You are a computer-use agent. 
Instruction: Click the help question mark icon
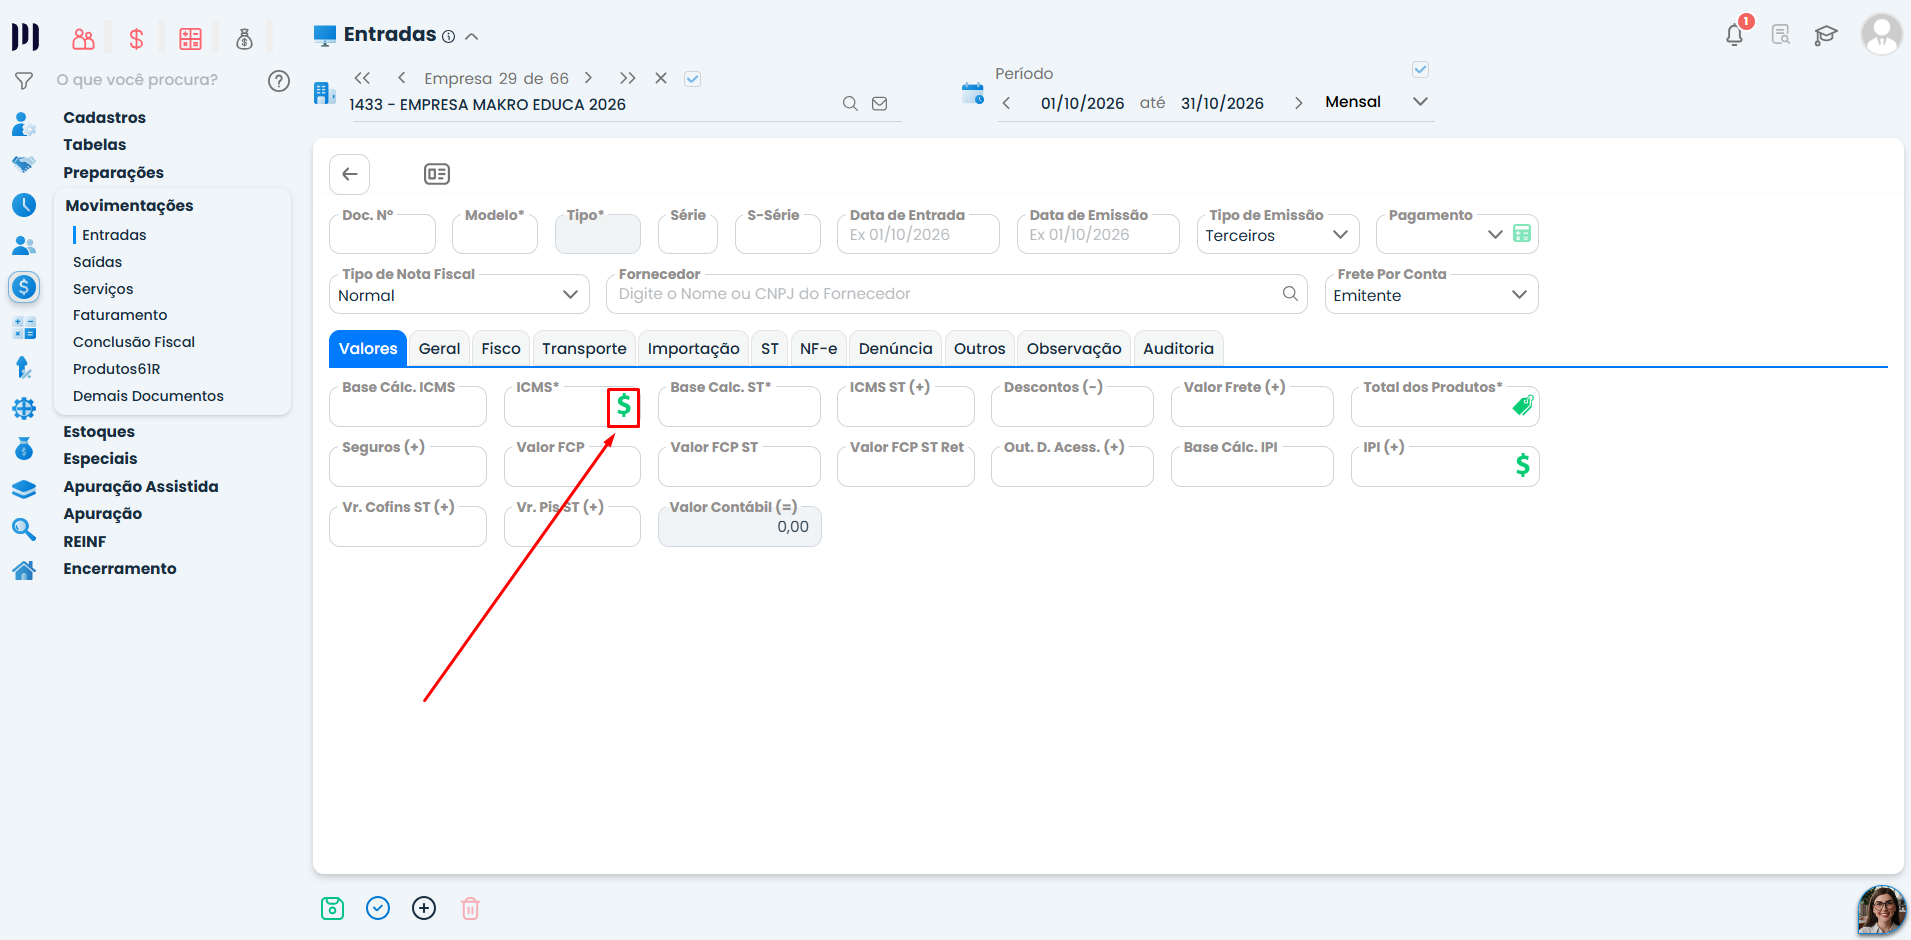click(279, 81)
